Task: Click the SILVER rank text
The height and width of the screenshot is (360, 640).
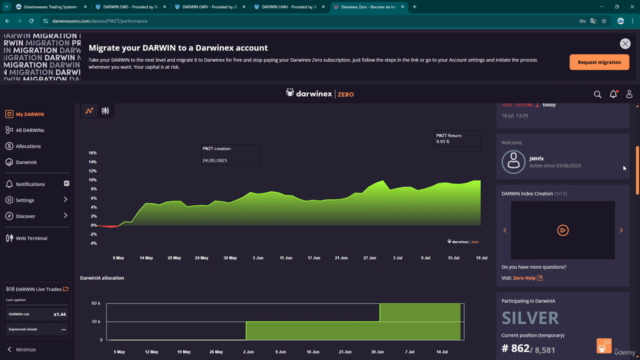Action: click(x=530, y=318)
